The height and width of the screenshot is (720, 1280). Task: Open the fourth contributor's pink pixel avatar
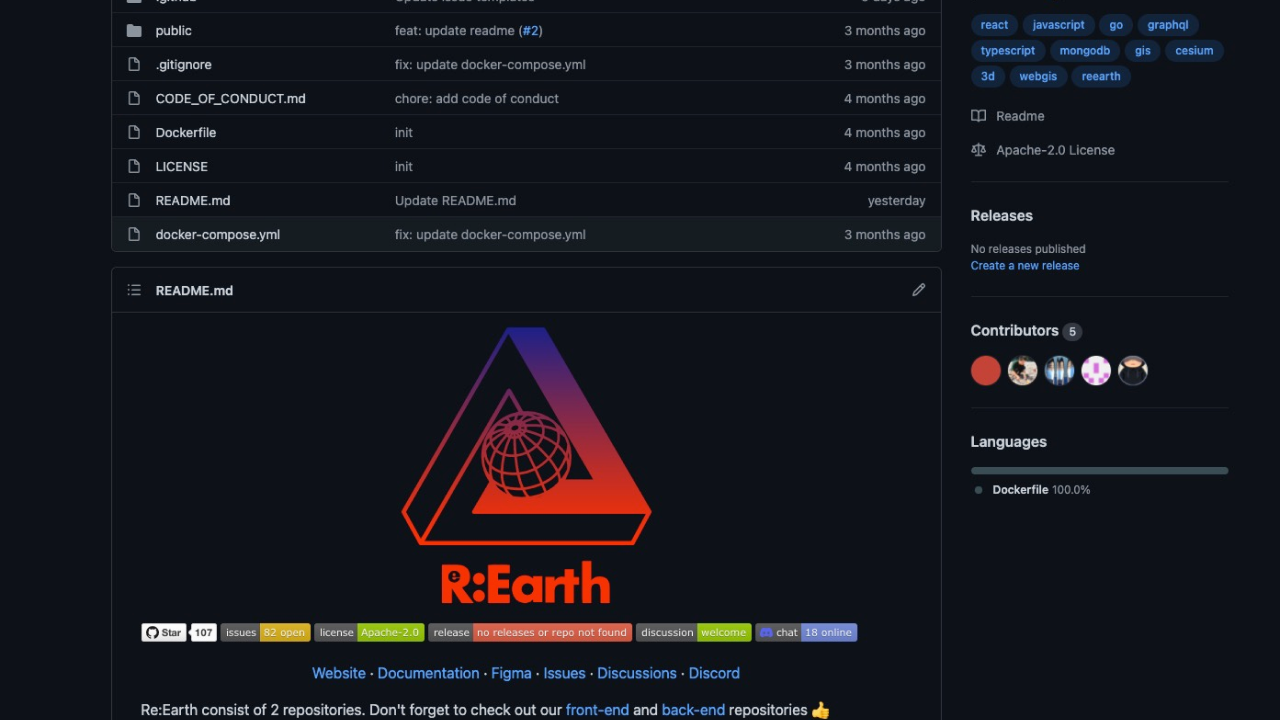pyautogui.click(x=1096, y=371)
